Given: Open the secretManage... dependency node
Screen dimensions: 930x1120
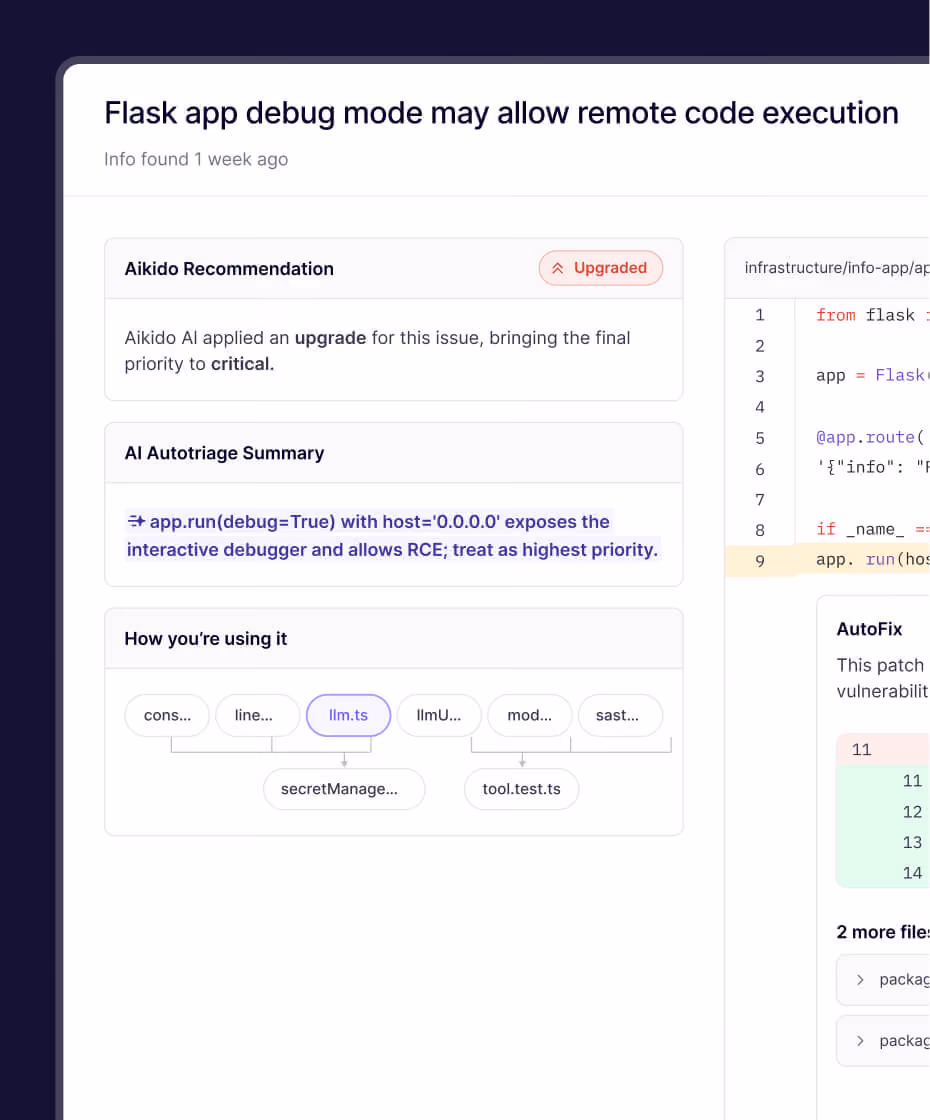Looking at the screenshot, I should 344,789.
